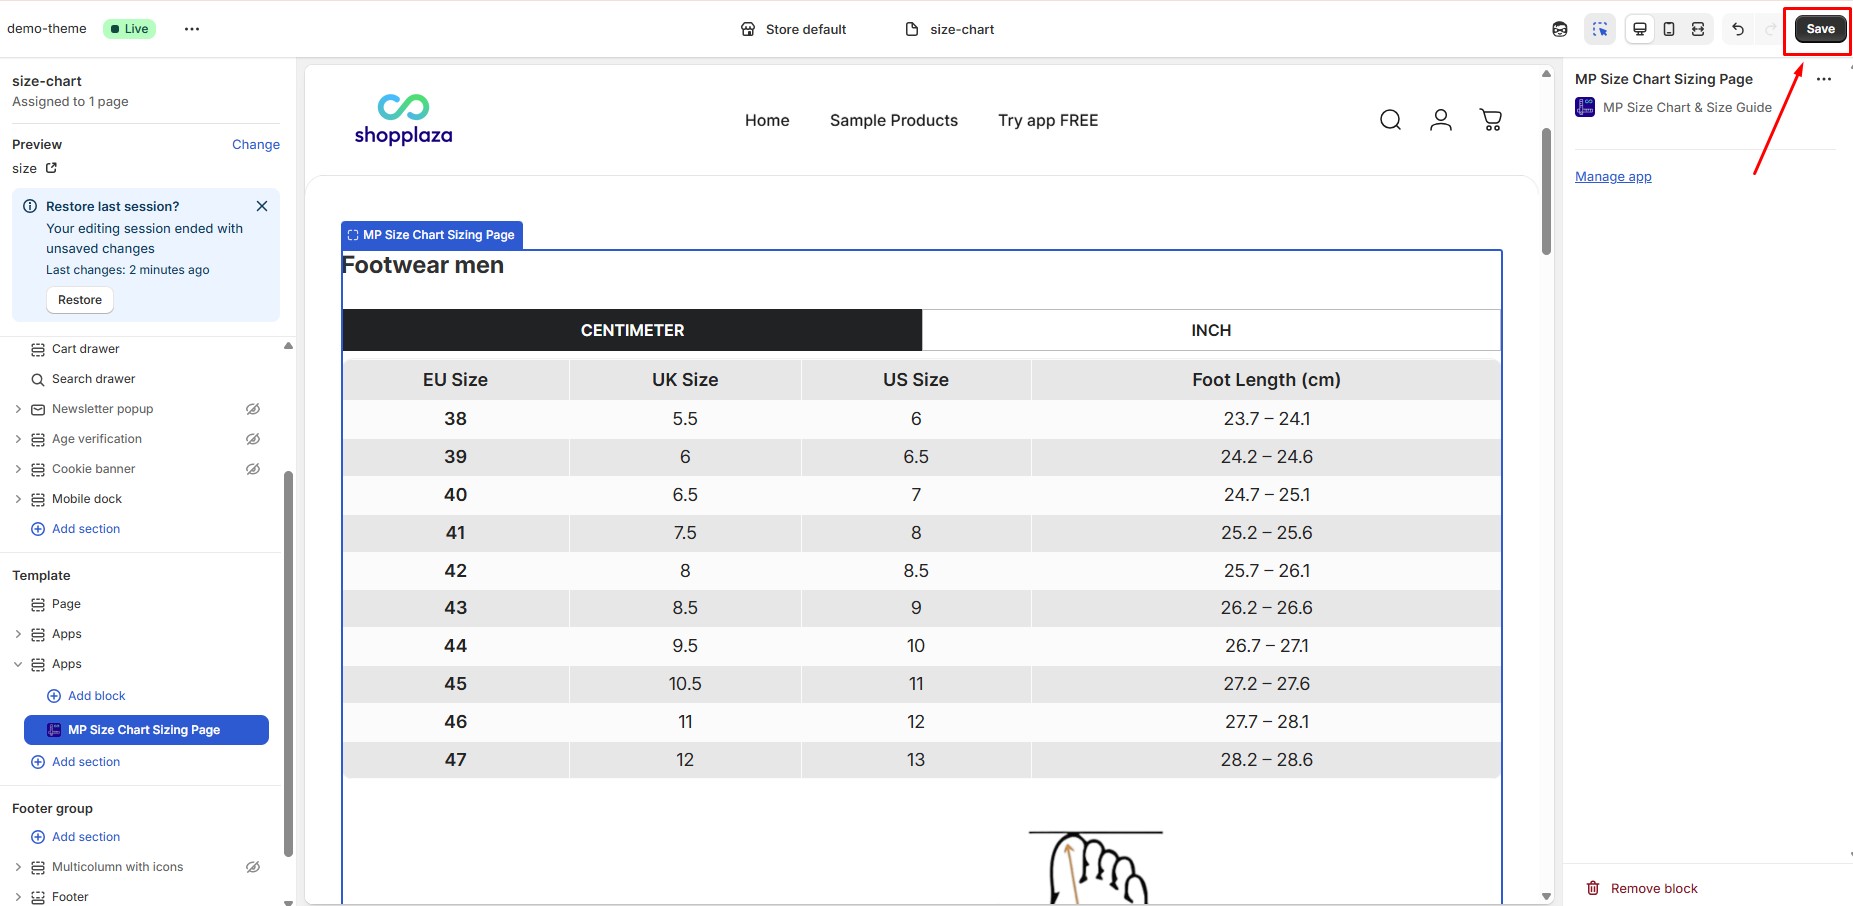Viewport: 1853px width, 906px height.
Task: Open the size-chart template selector
Action: (x=949, y=29)
